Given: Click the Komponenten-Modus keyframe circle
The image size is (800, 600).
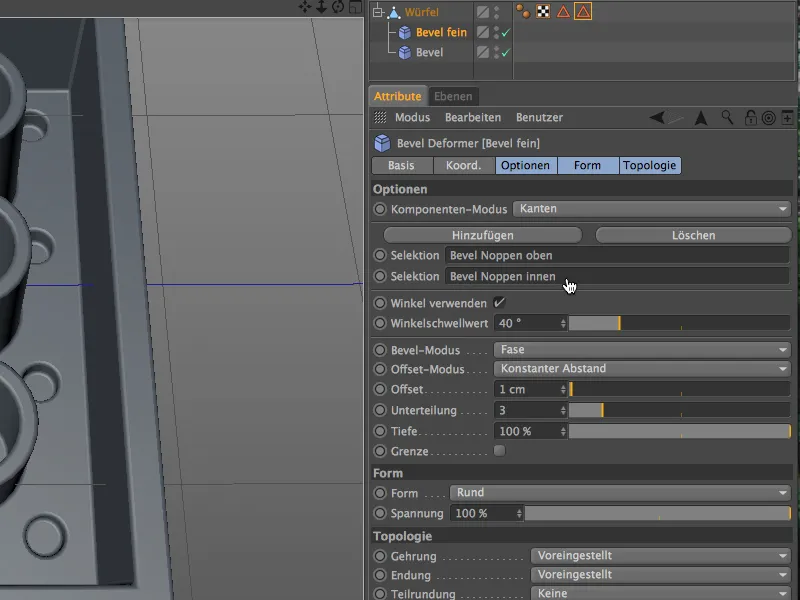Looking at the screenshot, I should pyautogui.click(x=380, y=209).
